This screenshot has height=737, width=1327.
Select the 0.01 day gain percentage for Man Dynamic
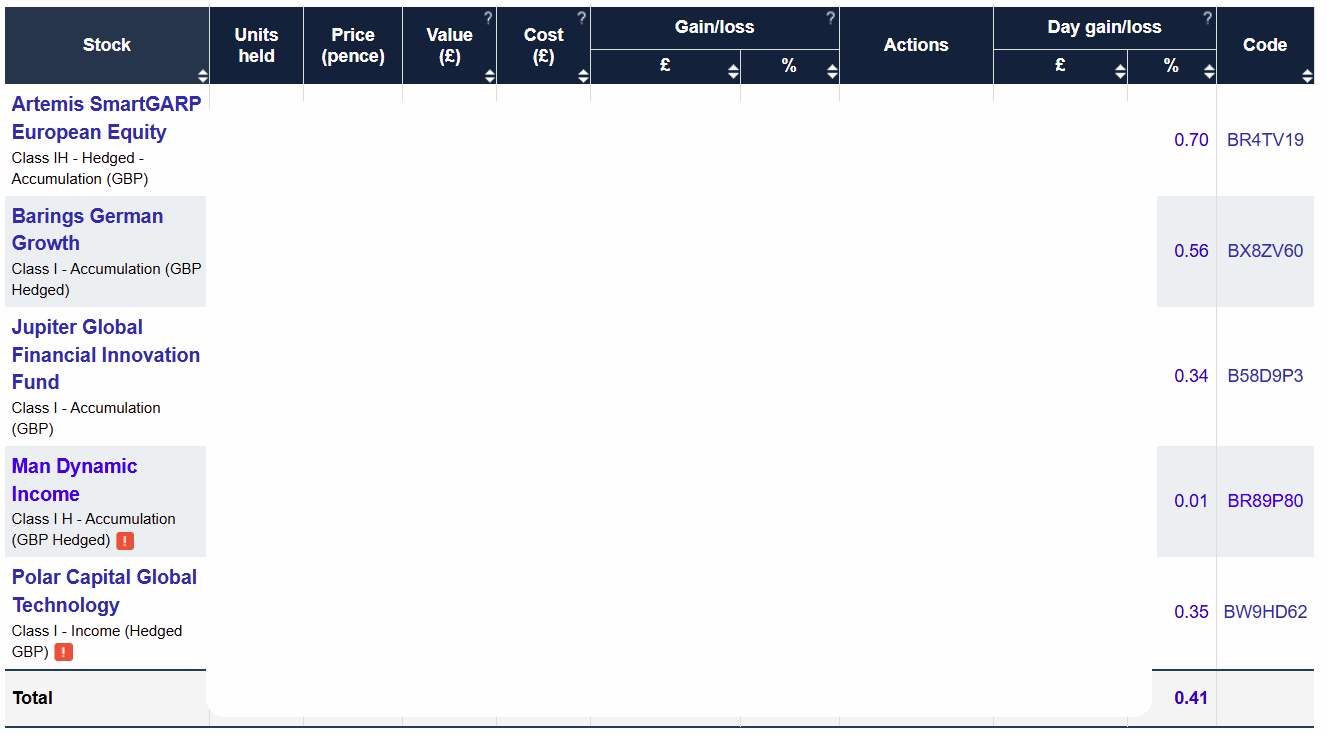click(1191, 501)
